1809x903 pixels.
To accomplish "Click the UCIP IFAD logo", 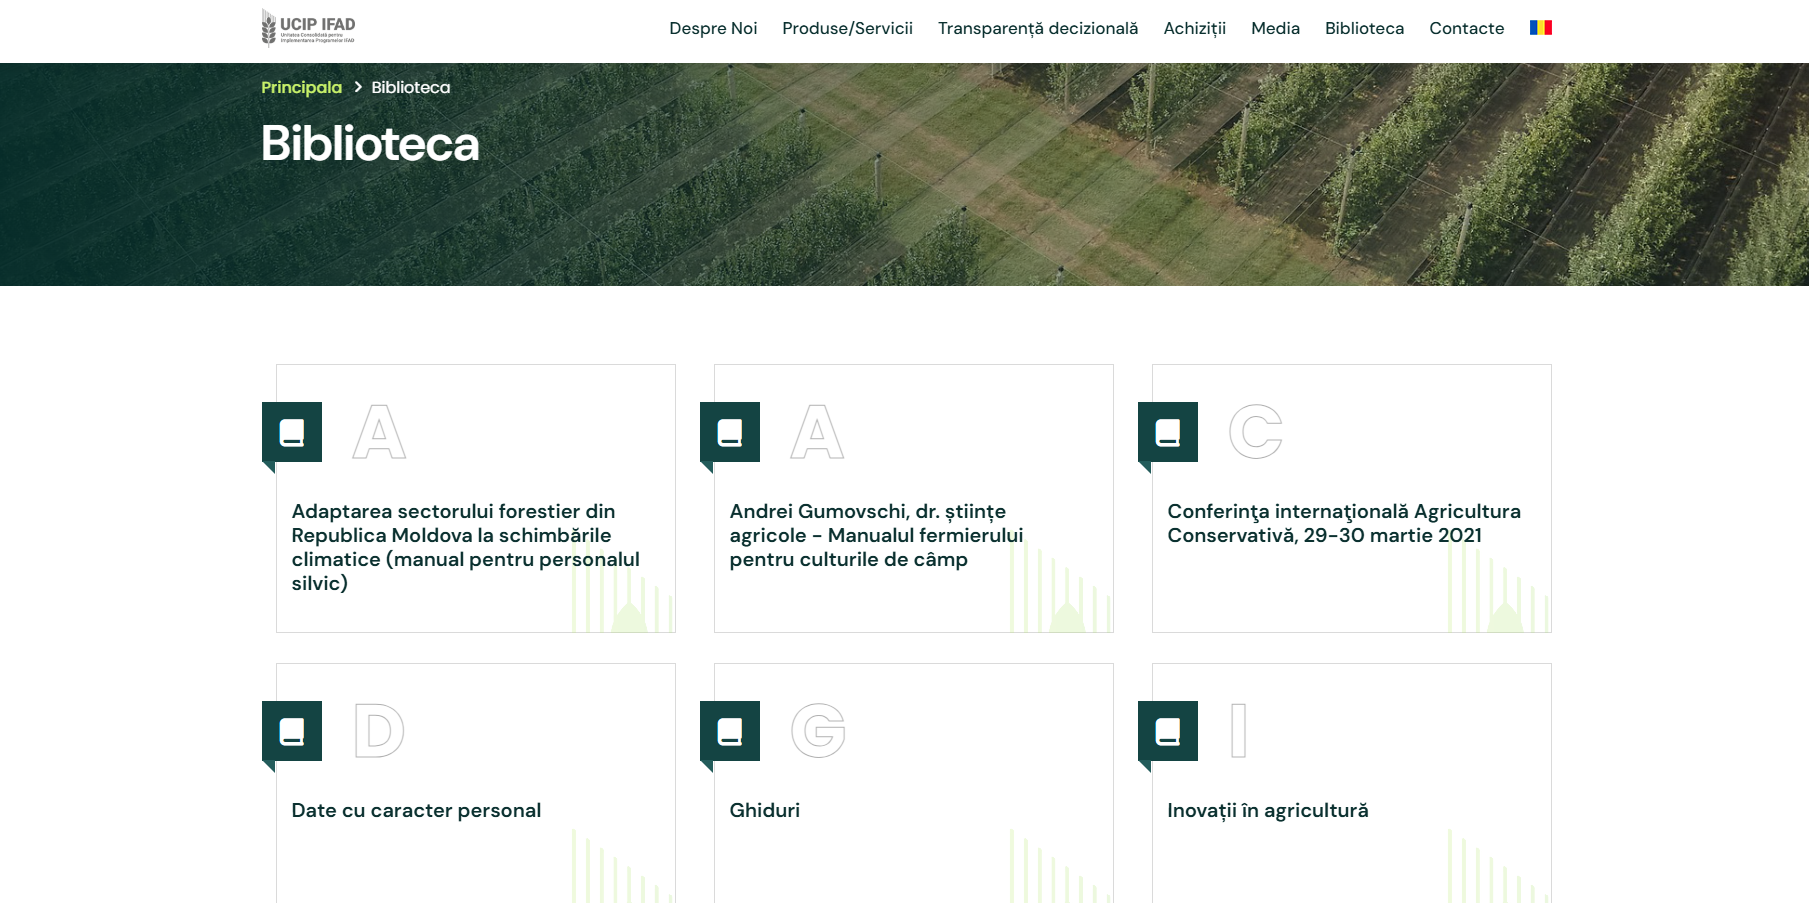I will (x=308, y=28).
